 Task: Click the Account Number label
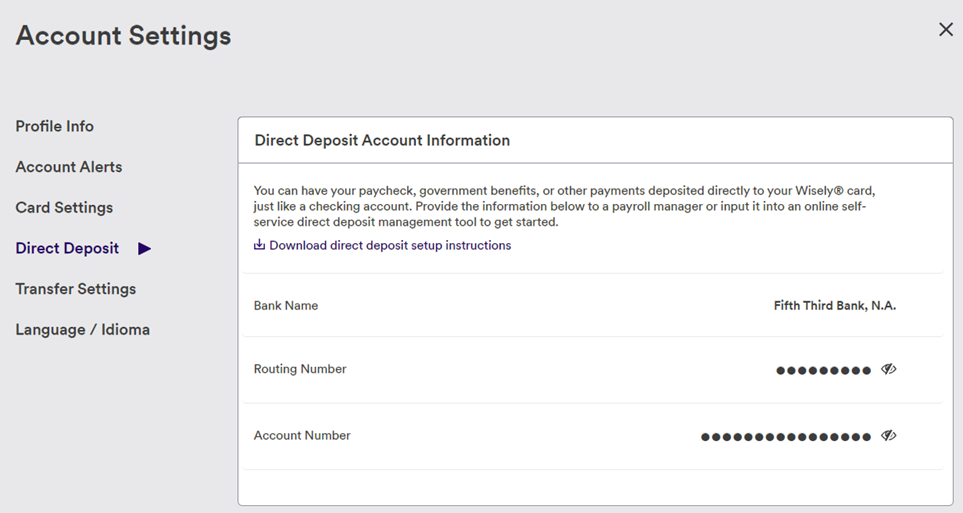point(302,435)
